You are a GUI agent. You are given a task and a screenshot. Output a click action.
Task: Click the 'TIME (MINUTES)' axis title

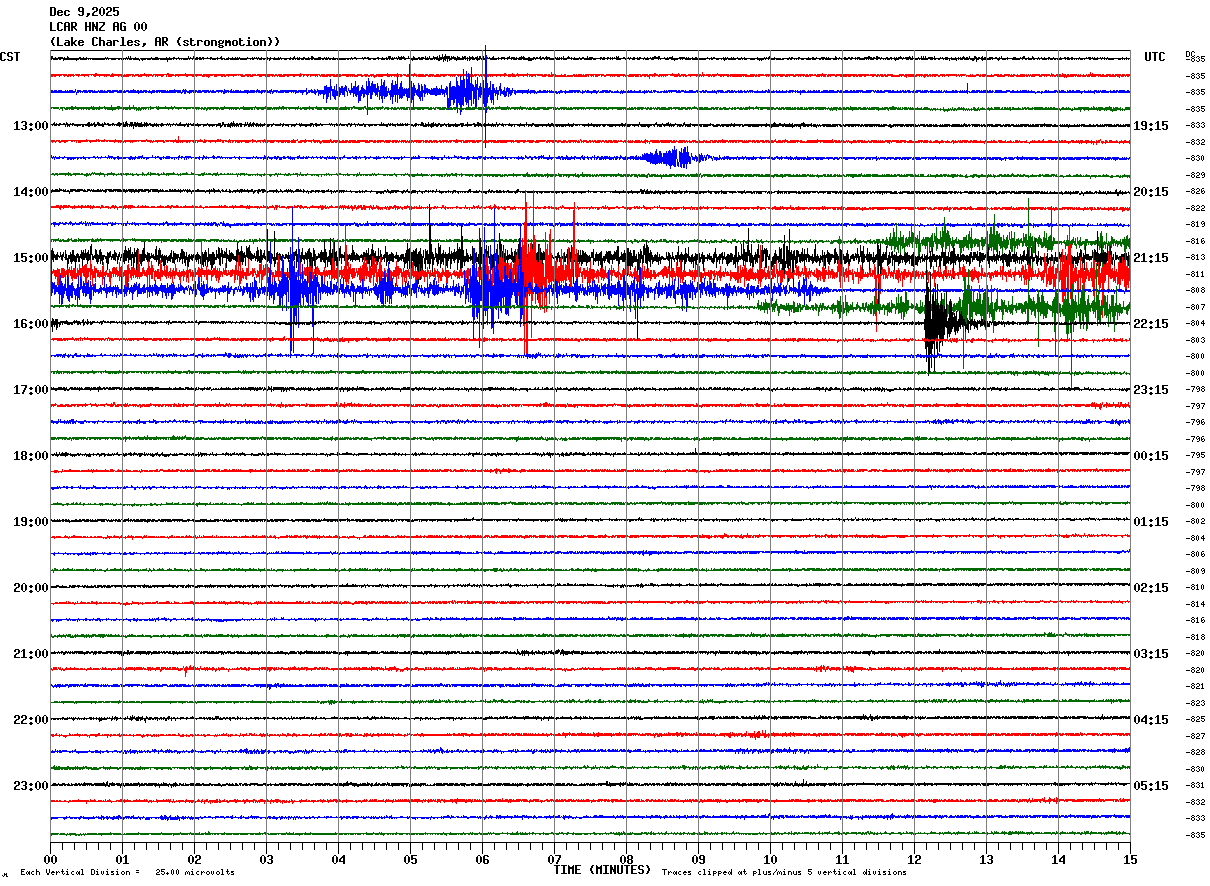tap(602, 870)
